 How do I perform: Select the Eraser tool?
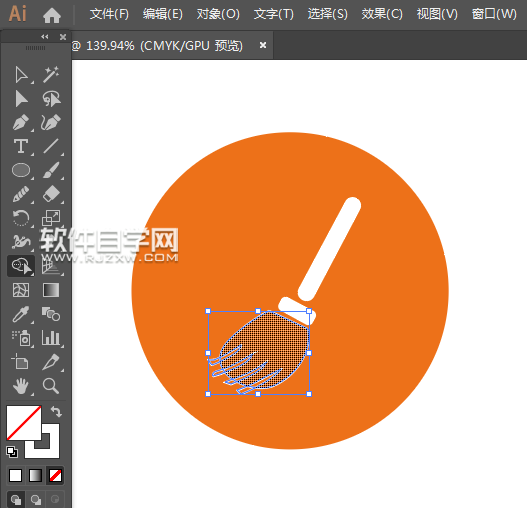[x=51, y=194]
